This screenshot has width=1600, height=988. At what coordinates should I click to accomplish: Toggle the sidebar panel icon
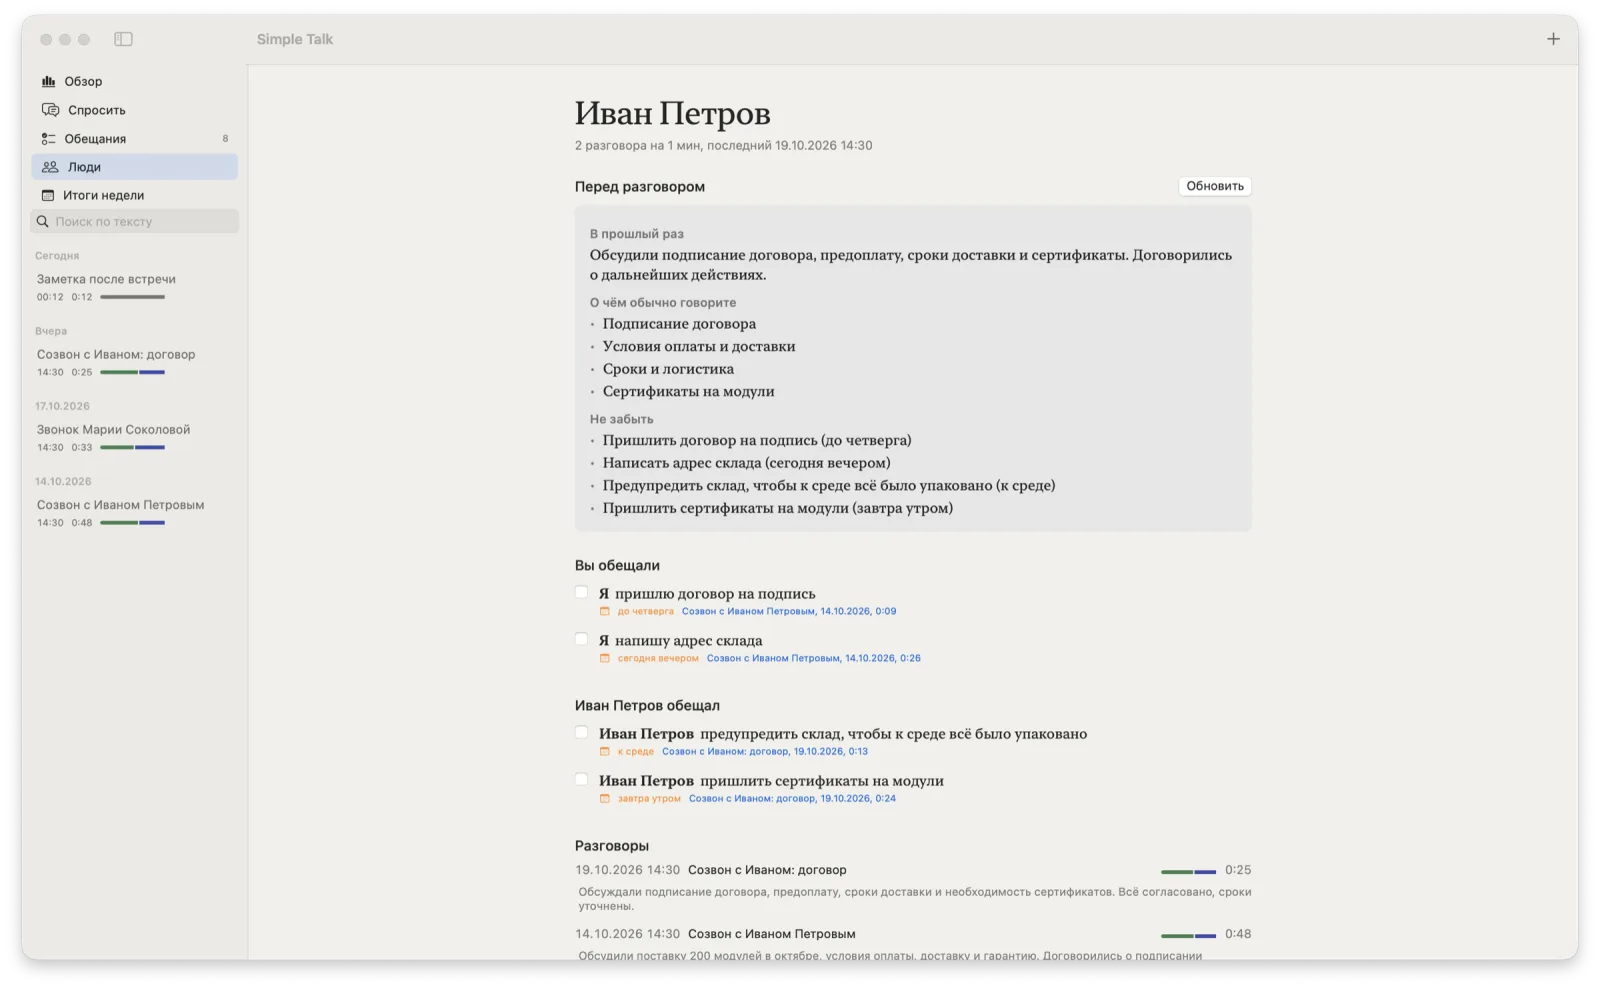coord(123,39)
